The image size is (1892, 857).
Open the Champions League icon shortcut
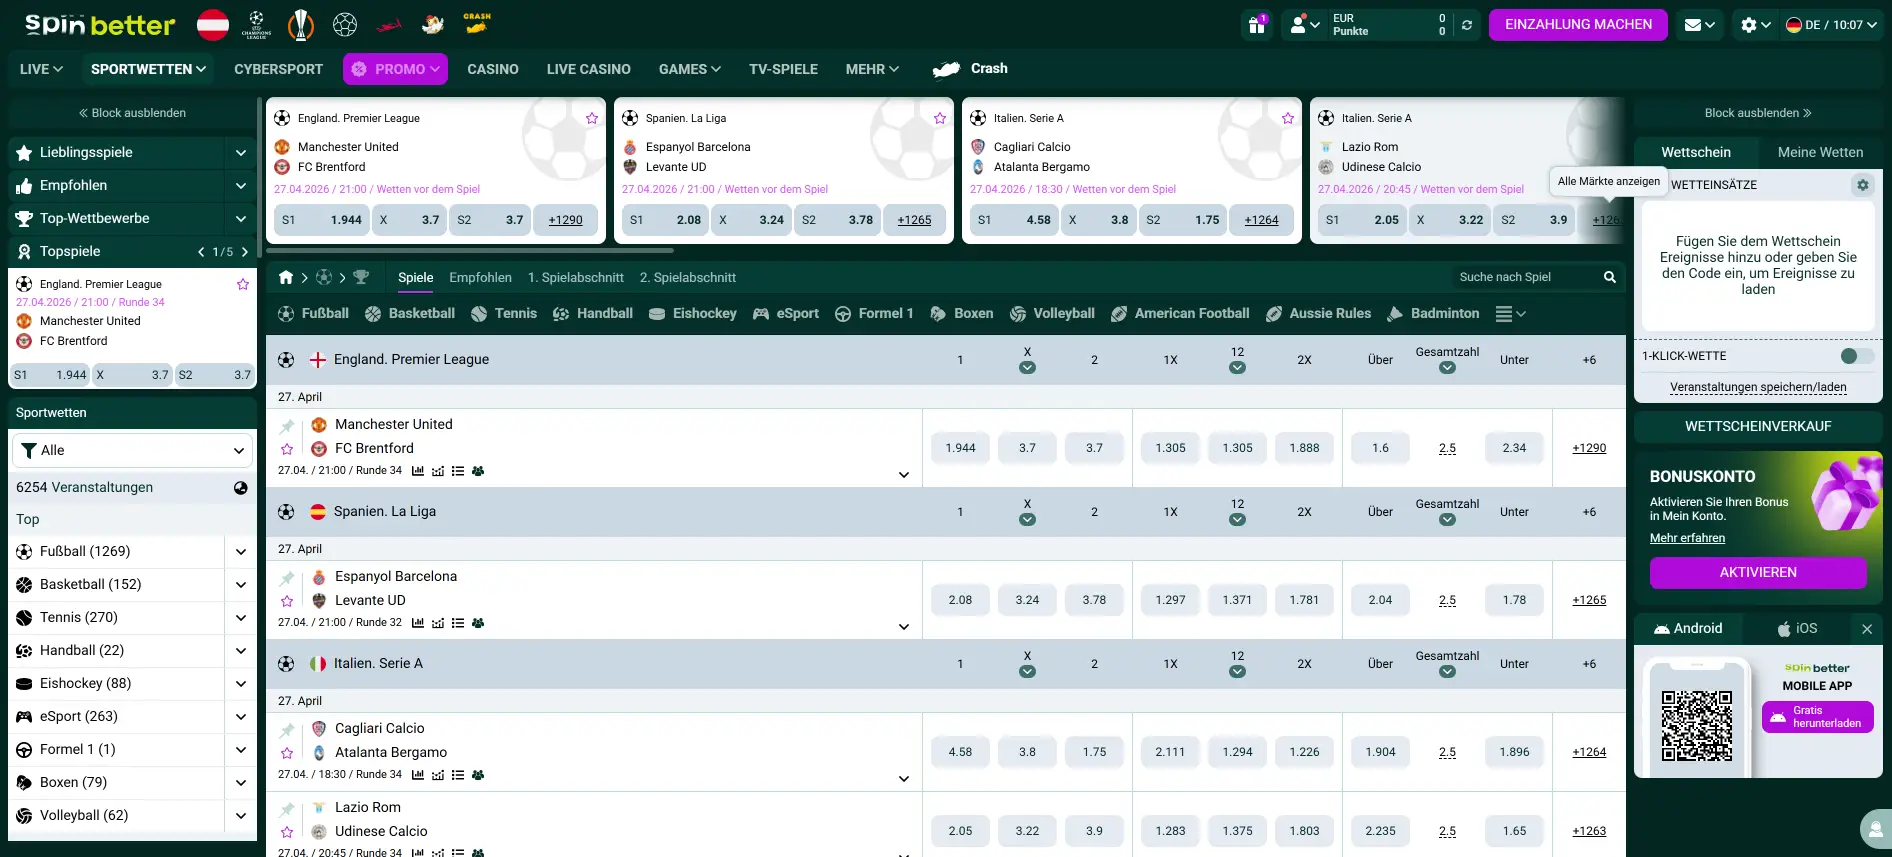pyautogui.click(x=257, y=24)
